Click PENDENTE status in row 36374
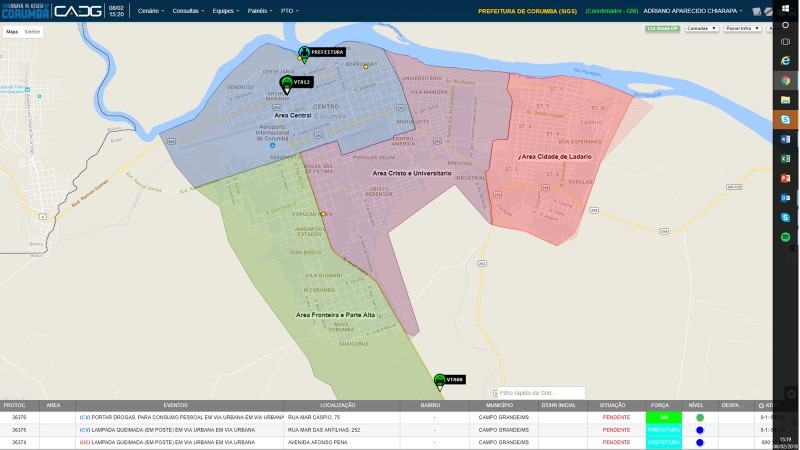The height and width of the screenshot is (450, 800). 616,443
